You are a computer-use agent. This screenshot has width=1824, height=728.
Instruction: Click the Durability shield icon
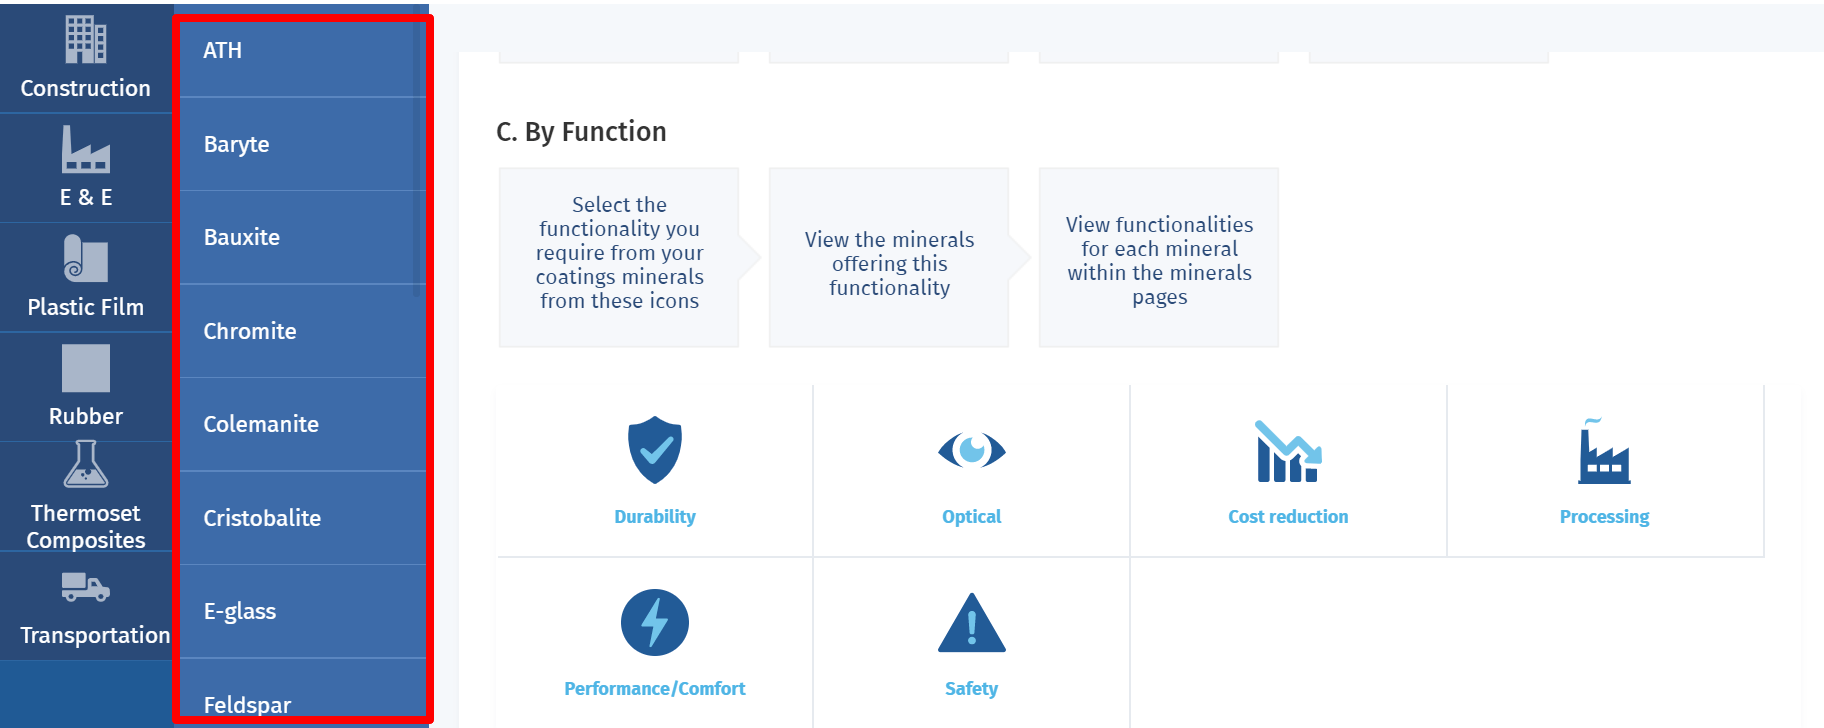[655, 450]
